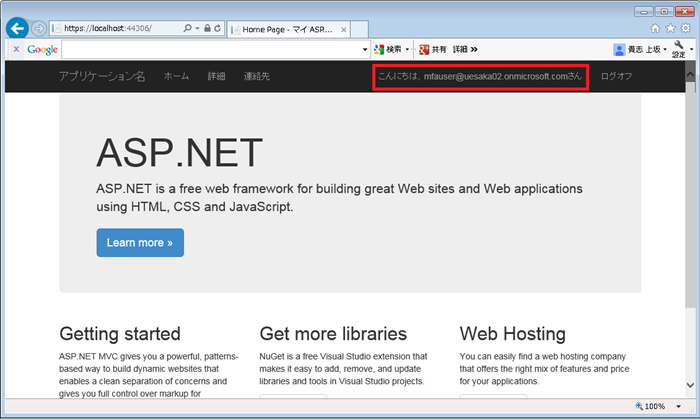The width and height of the screenshot is (700, 419).
Task: Click the search magnifier in address bar
Action: 188,28
